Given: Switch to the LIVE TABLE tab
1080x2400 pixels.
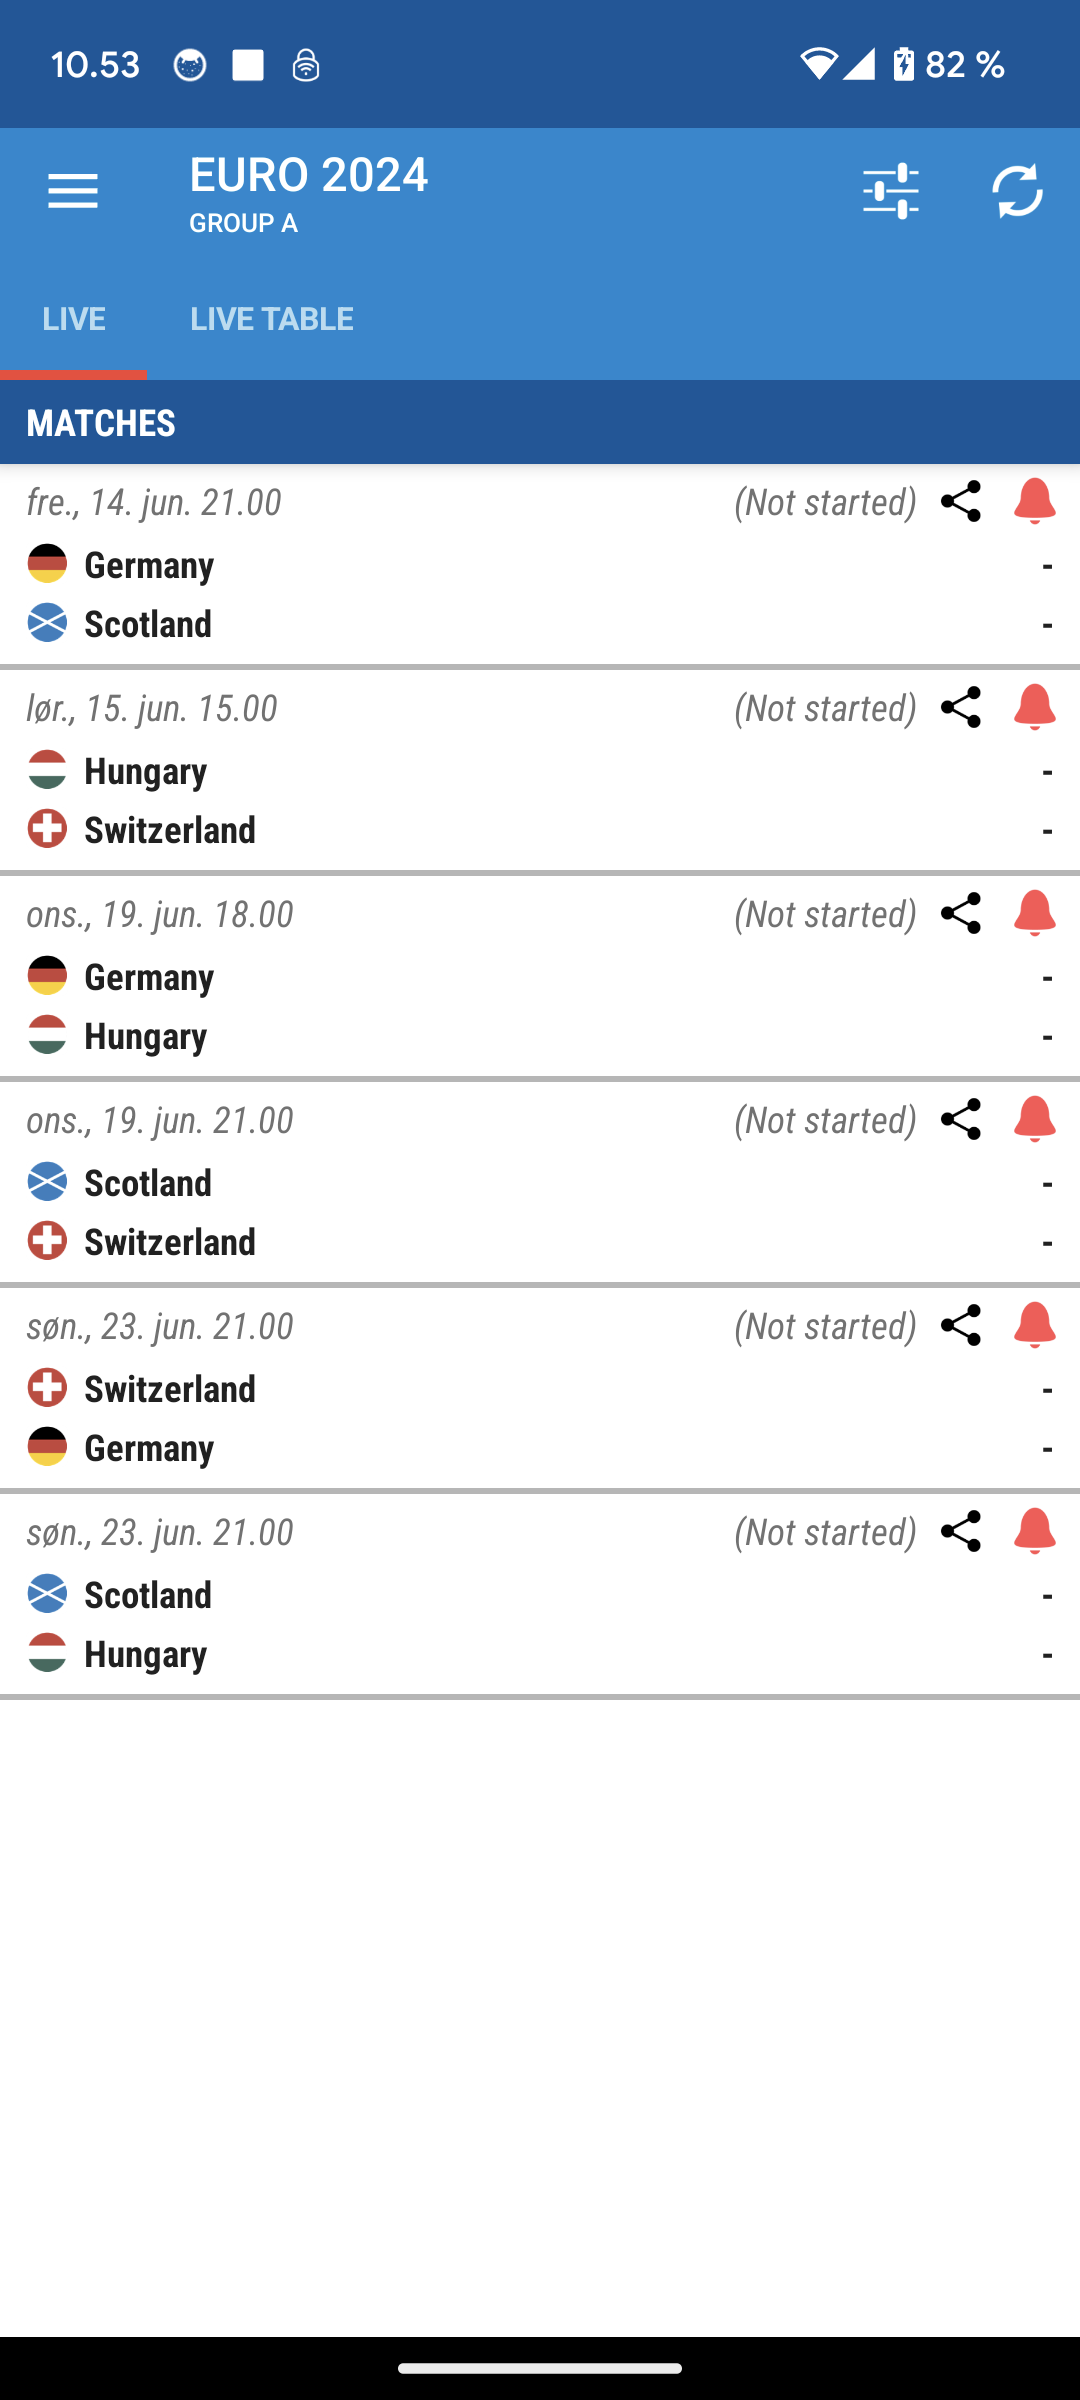Looking at the screenshot, I should [272, 319].
